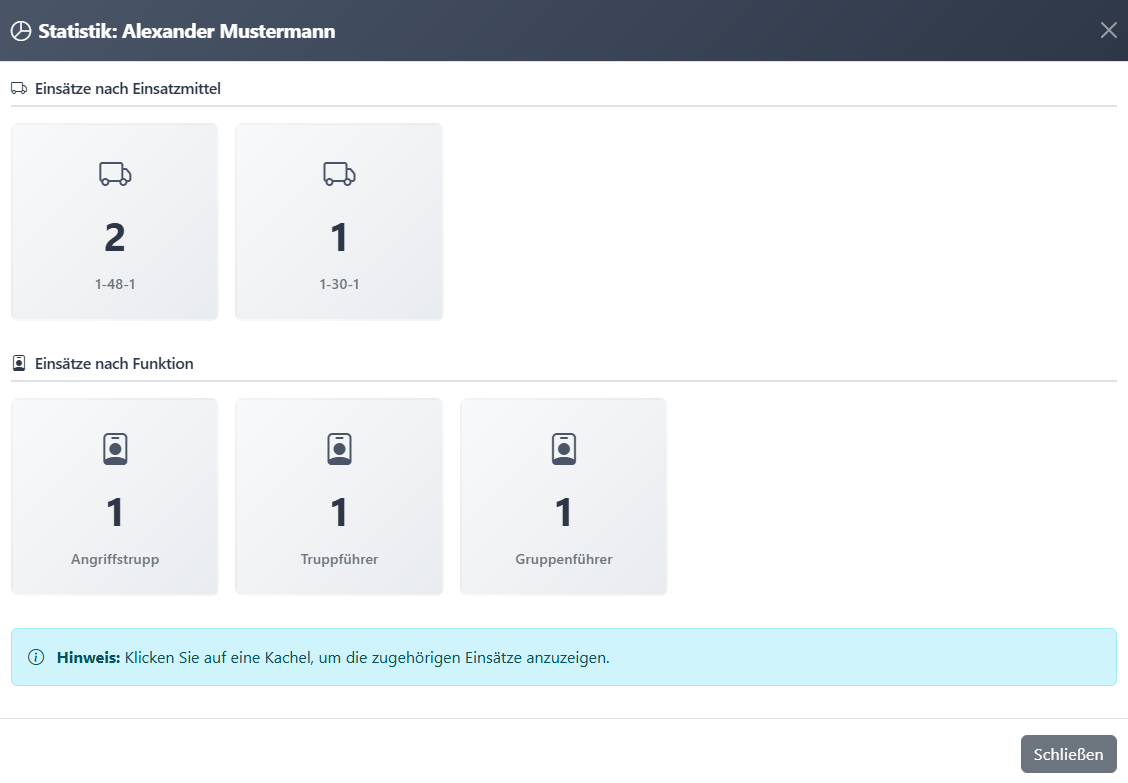Select the Truppführer label on its tile
Viewport: 1128px width, 783px height.
(x=339, y=559)
